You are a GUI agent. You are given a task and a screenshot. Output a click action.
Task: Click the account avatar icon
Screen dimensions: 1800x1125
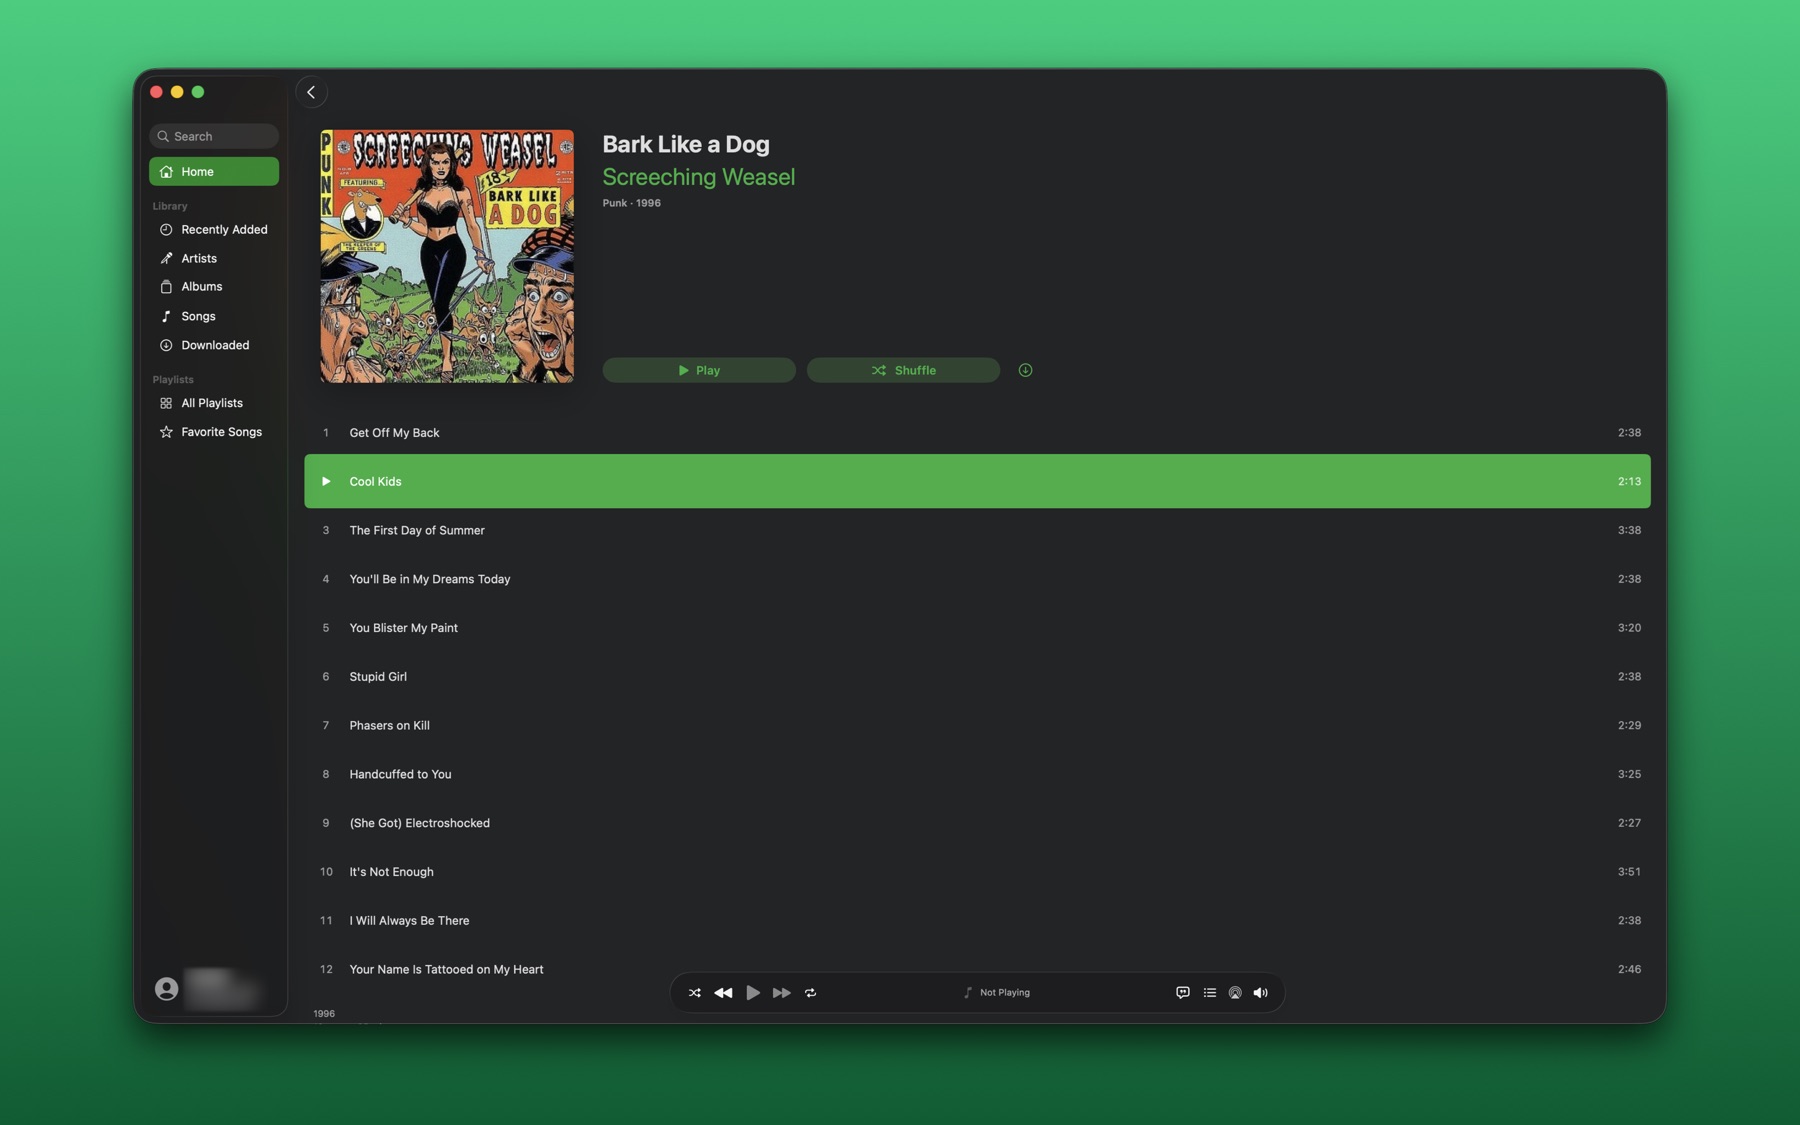167,989
